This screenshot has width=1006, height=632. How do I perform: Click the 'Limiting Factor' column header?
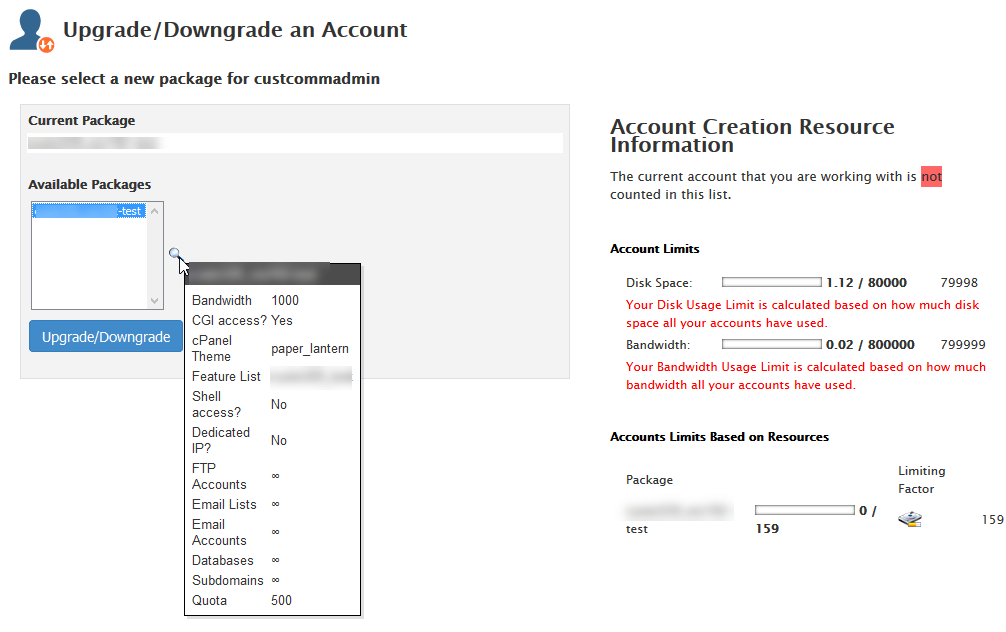[921, 480]
